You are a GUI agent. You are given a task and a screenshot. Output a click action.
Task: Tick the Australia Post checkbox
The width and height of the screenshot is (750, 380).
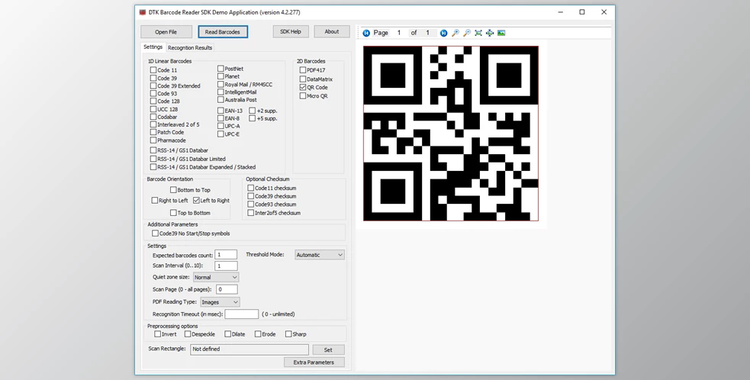tap(221, 100)
